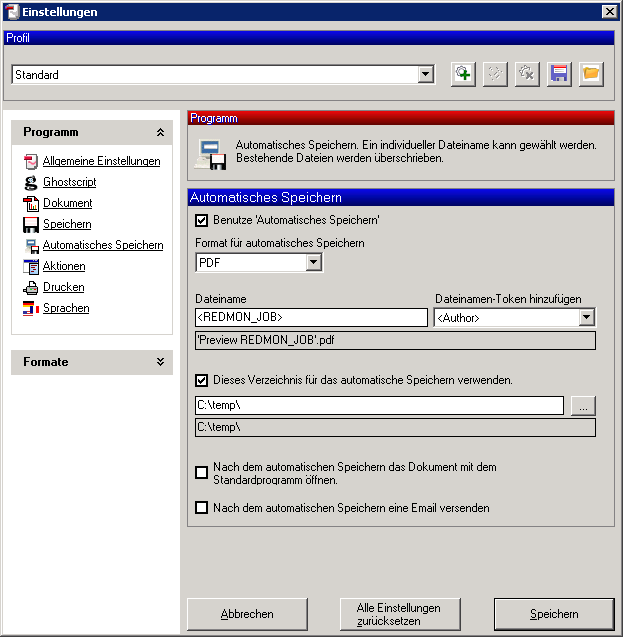Toggle 'Dieses Verzeichnis für das automatische Speichern verwenden' checkbox
623x637 pixels.
coord(201,380)
